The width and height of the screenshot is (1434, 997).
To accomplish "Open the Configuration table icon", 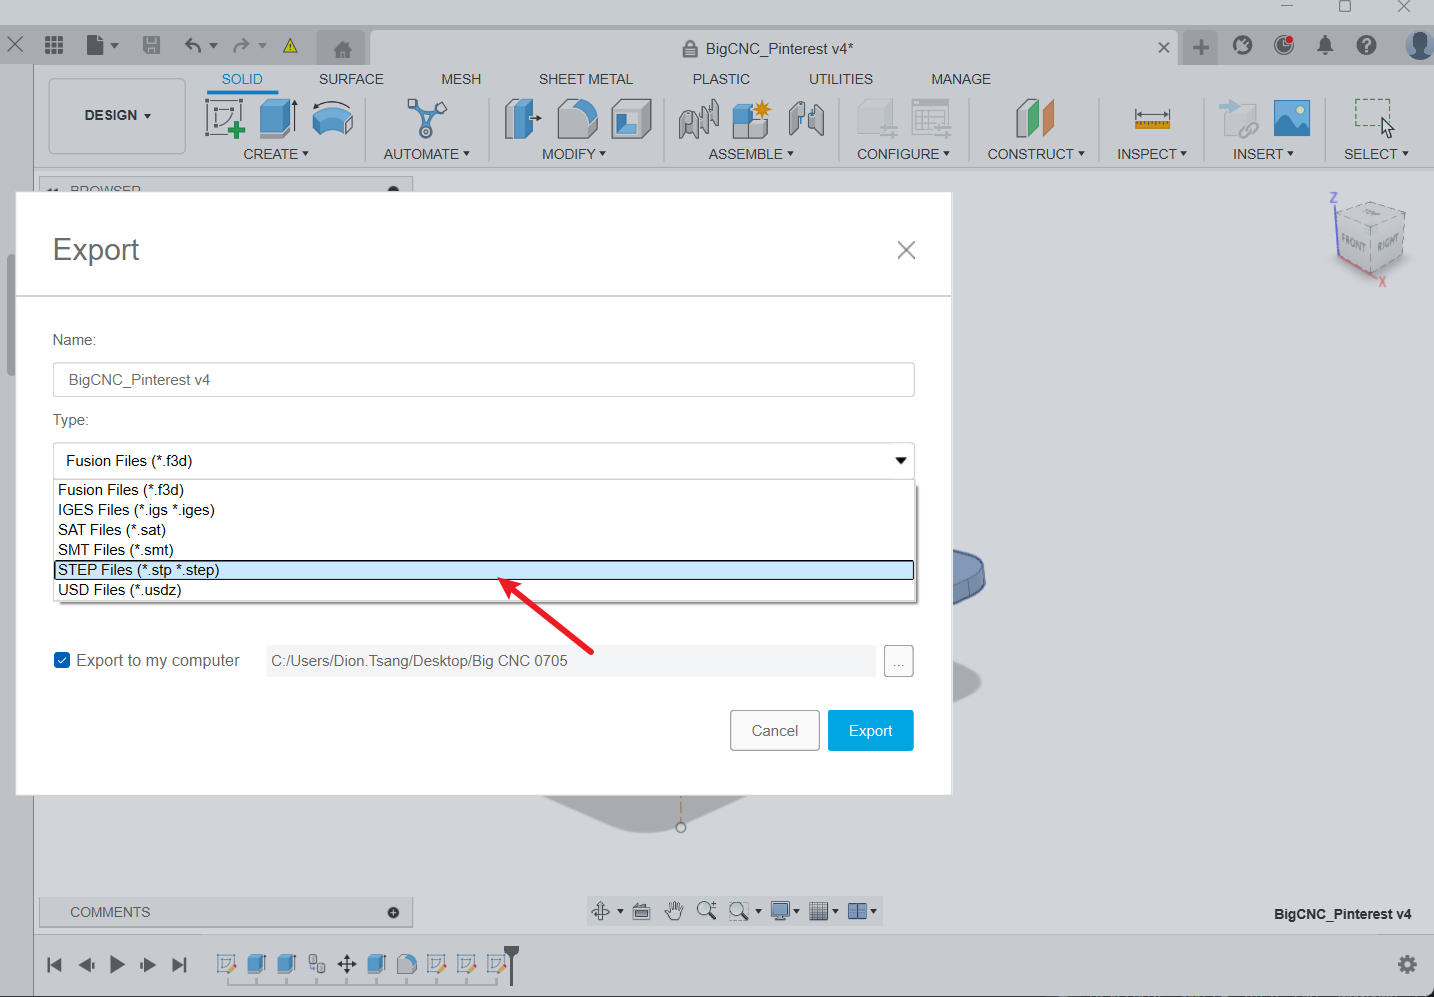I will (x=931, y=118).
